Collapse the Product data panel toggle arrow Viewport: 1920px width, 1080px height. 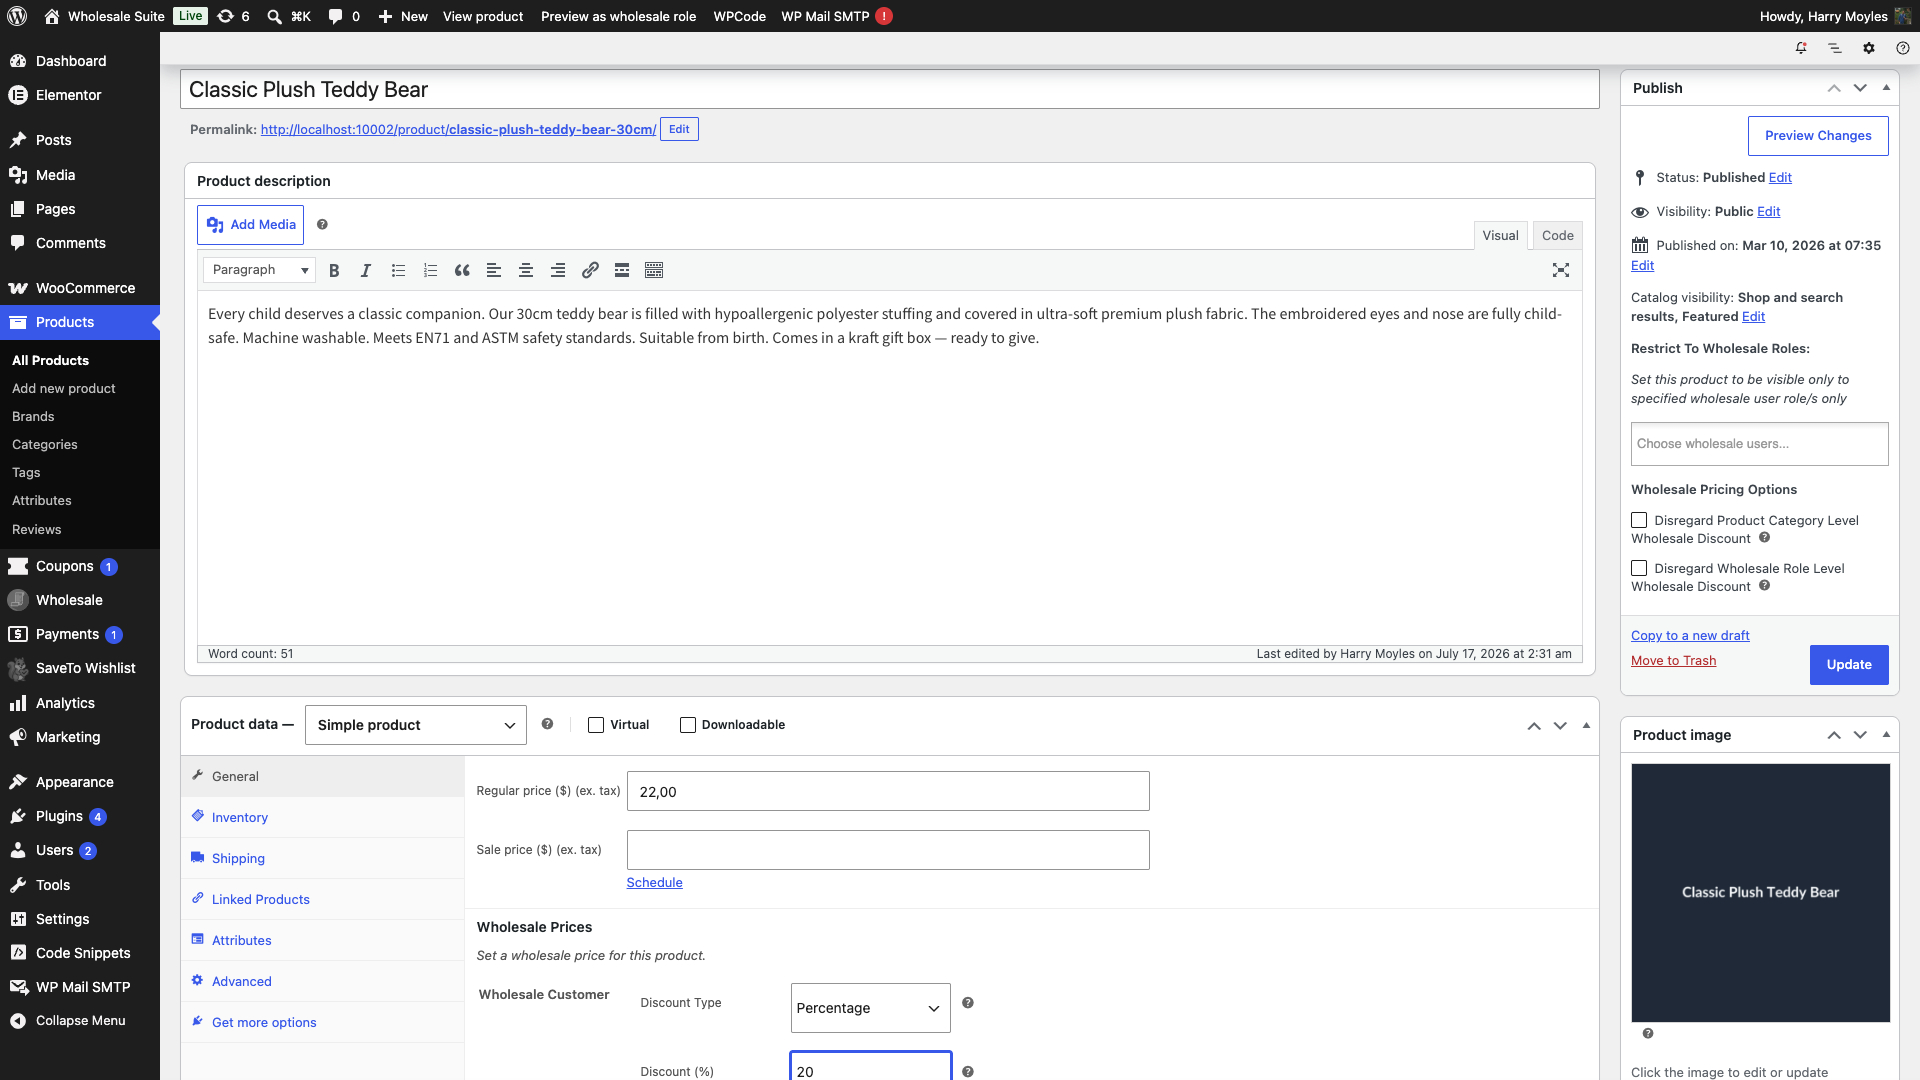[x=1586, y=725]
